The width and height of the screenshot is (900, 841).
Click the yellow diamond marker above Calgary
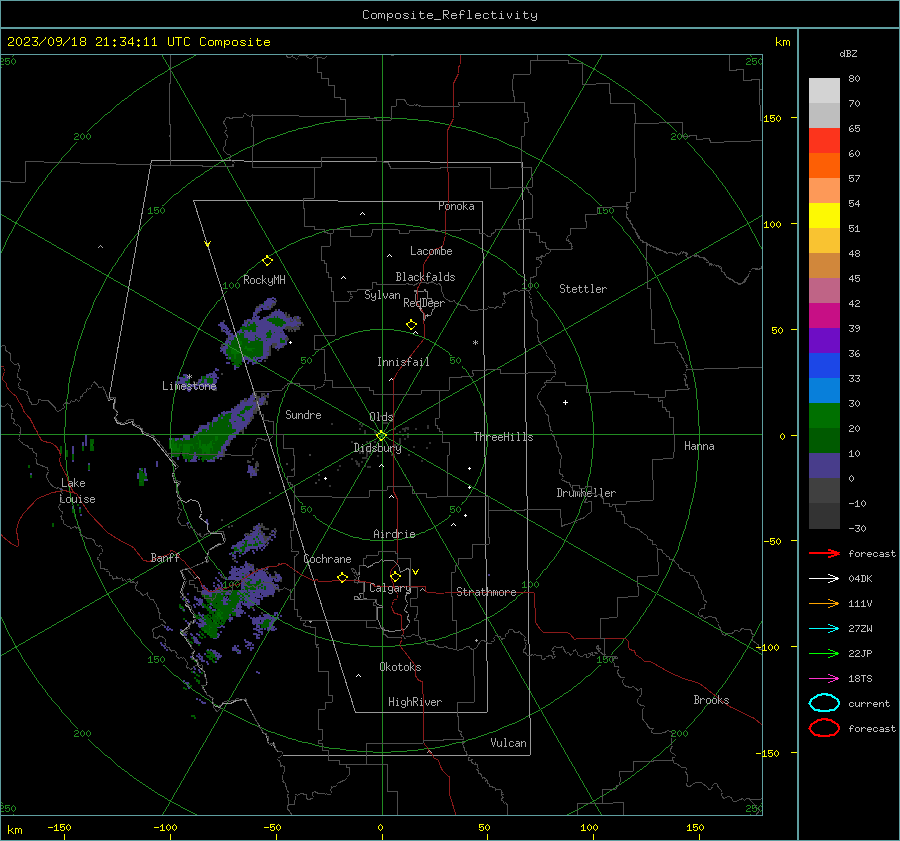395,576
